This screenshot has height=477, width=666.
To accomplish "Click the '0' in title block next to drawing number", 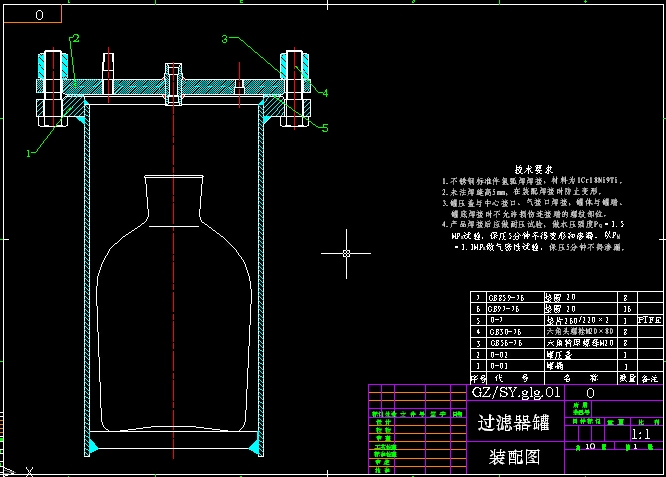I will (590, 393).
